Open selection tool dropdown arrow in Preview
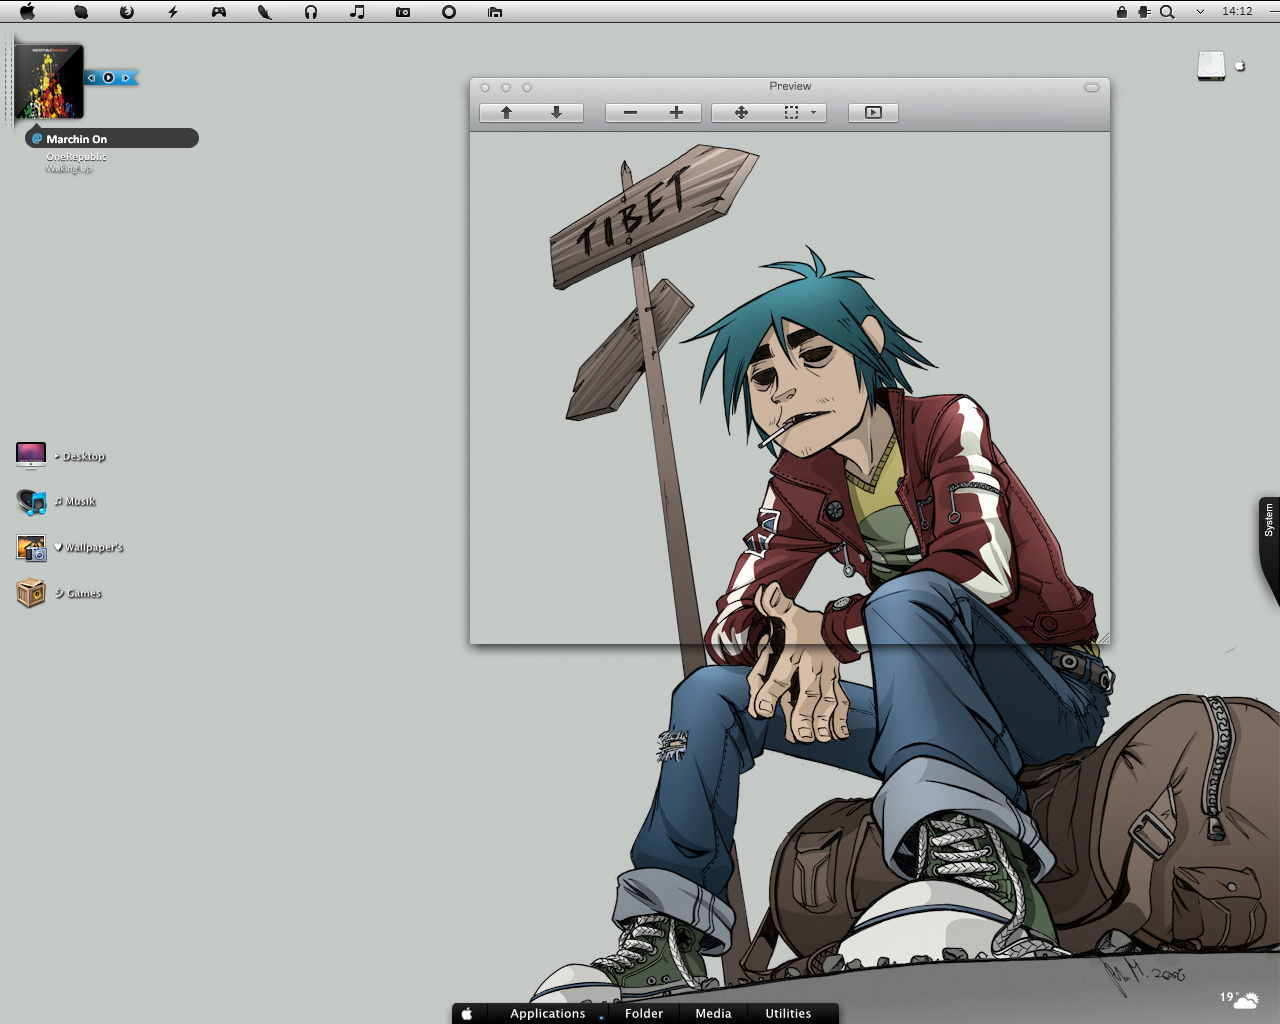The image size is (1280, 1024). point(814,112)
